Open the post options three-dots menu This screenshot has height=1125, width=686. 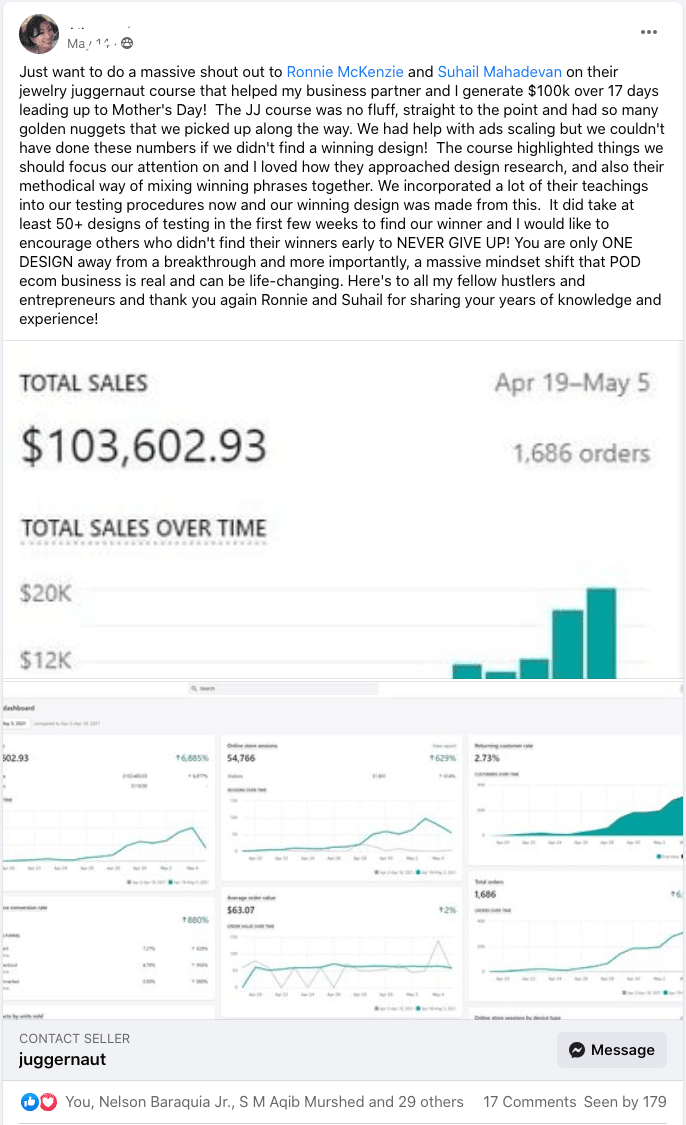[x=649, y=32]
